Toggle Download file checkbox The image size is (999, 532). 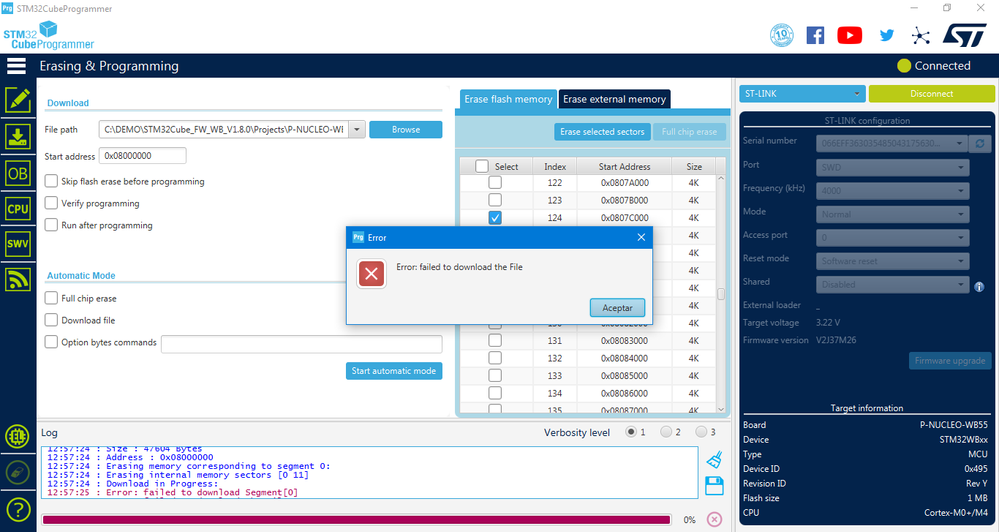[x=51, y=319]
